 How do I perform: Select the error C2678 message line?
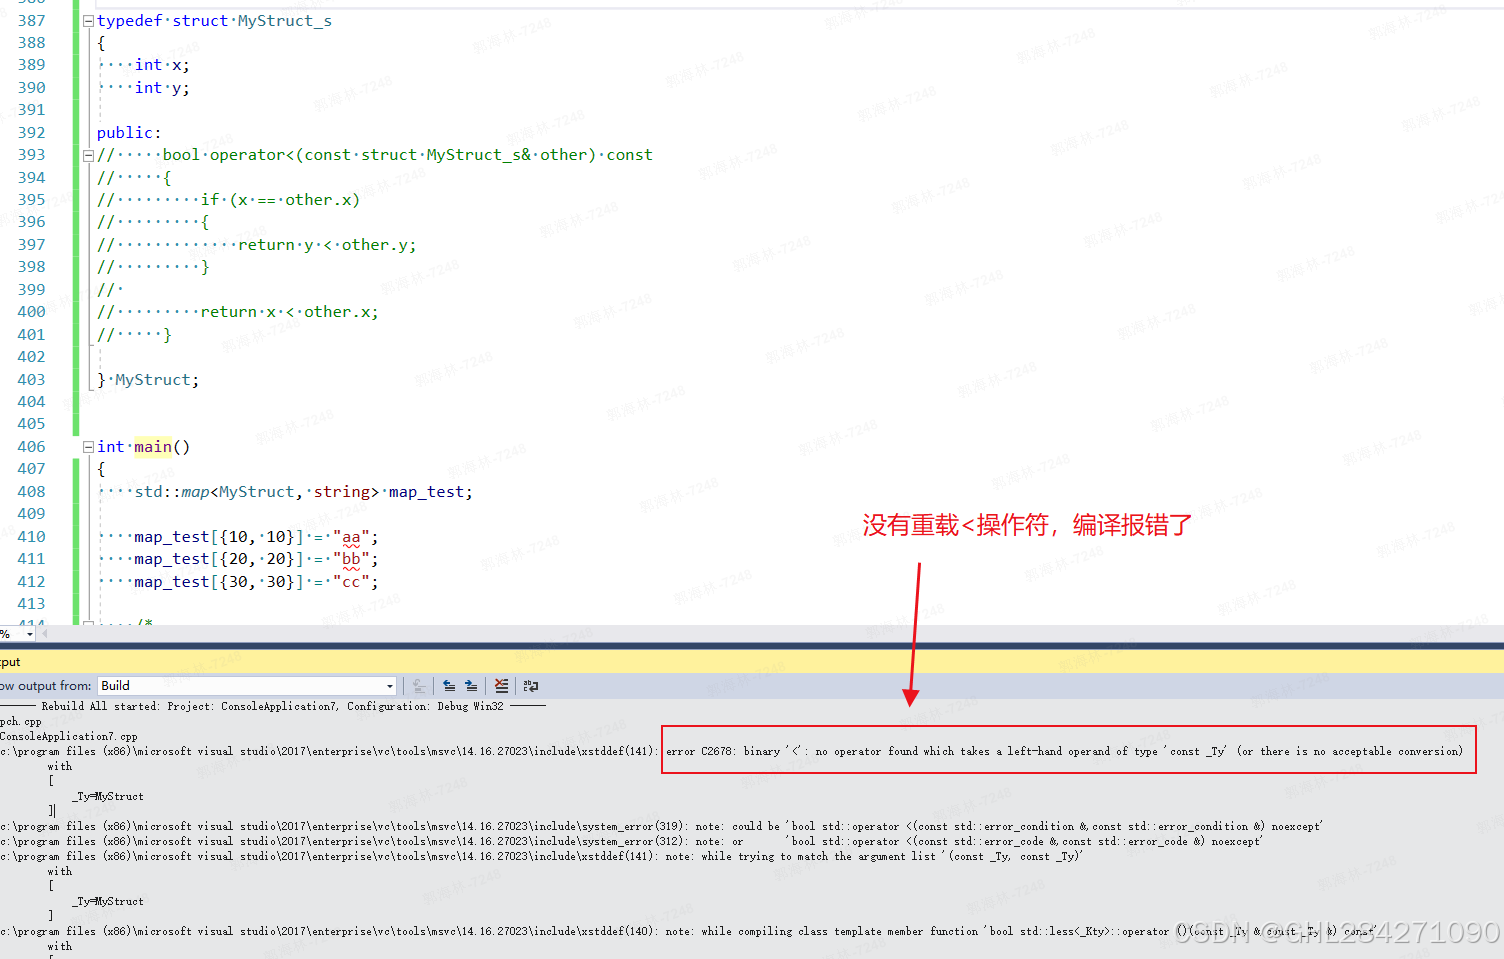point(1000,751)
